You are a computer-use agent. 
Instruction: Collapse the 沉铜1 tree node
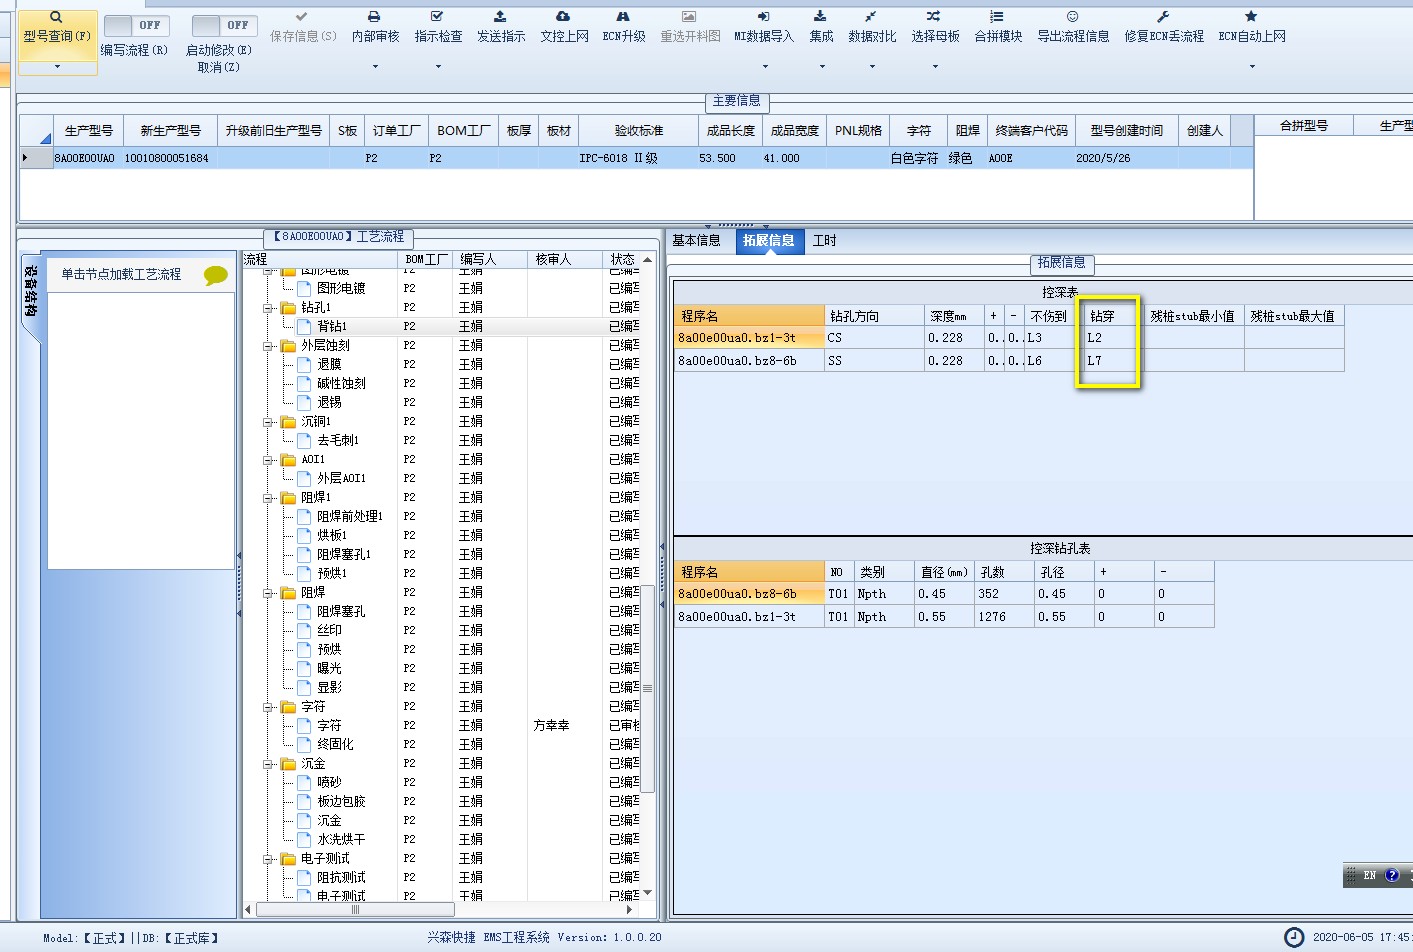[x=268, y=422]
